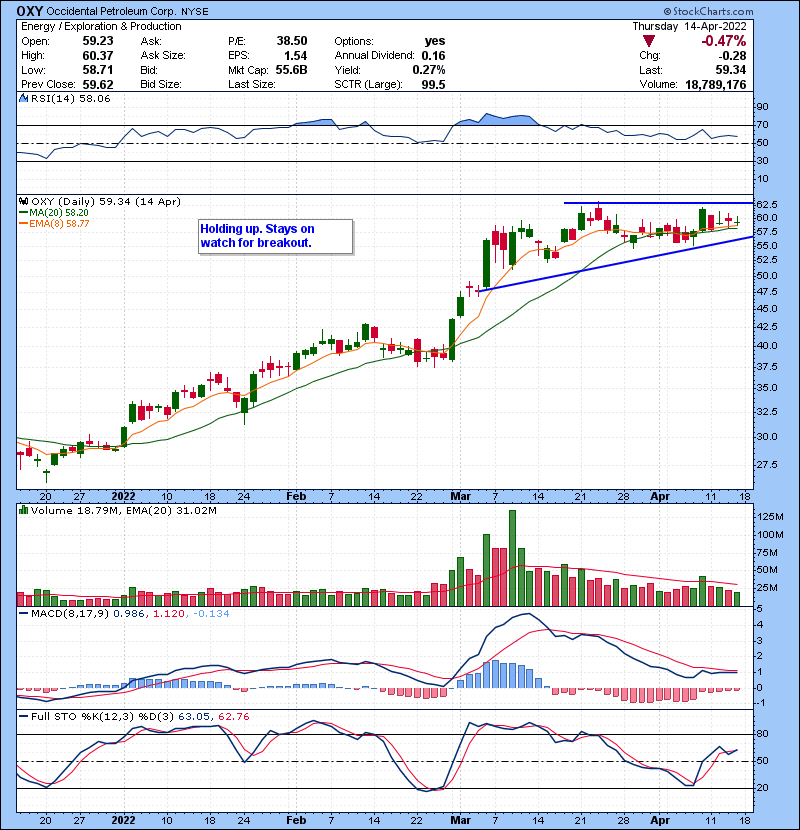Click the Mkt Cap value 55.6B

(292, 70)
